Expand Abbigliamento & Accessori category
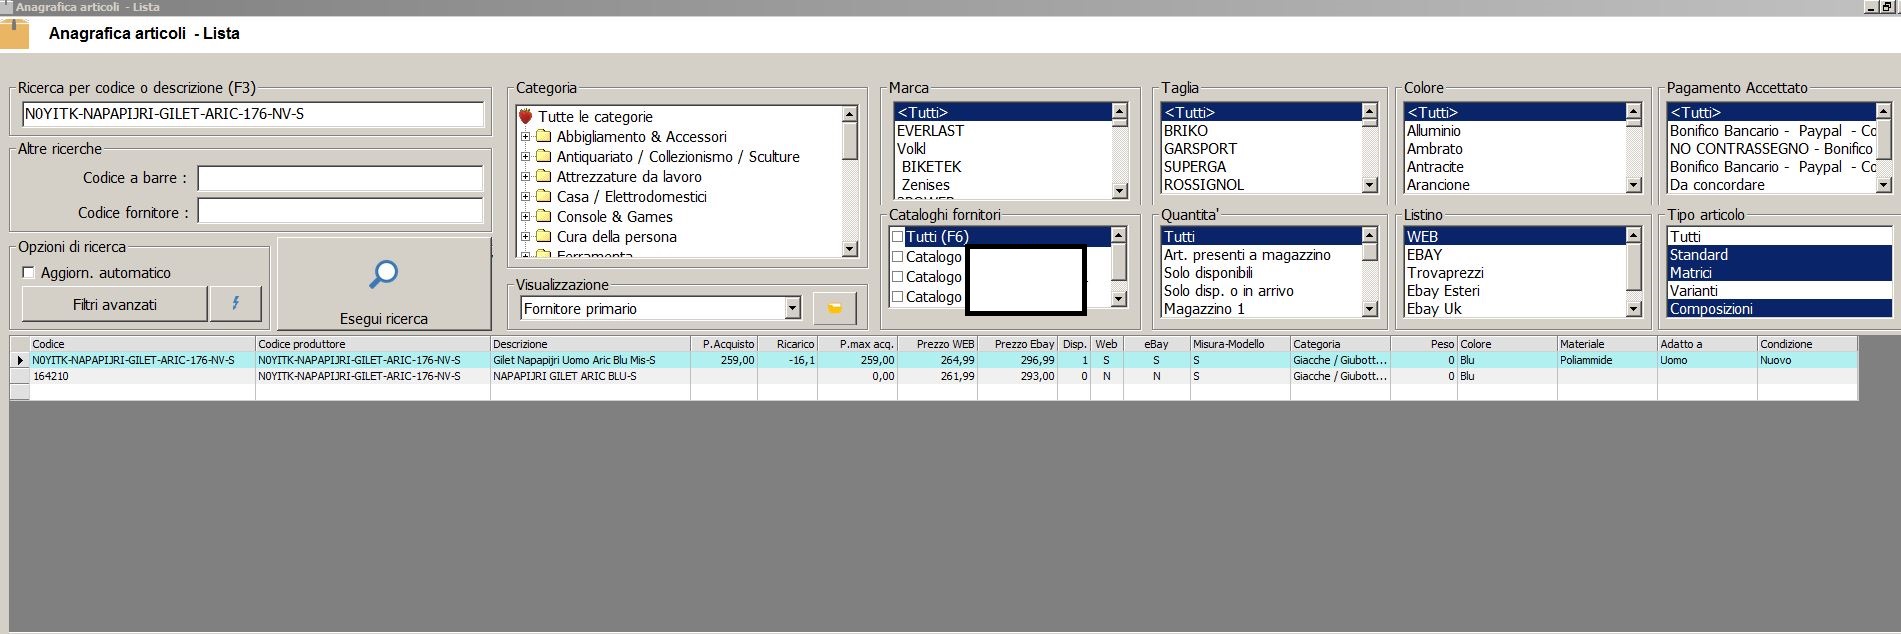This screenshot has height=634, width=1901. click(525, 137)
